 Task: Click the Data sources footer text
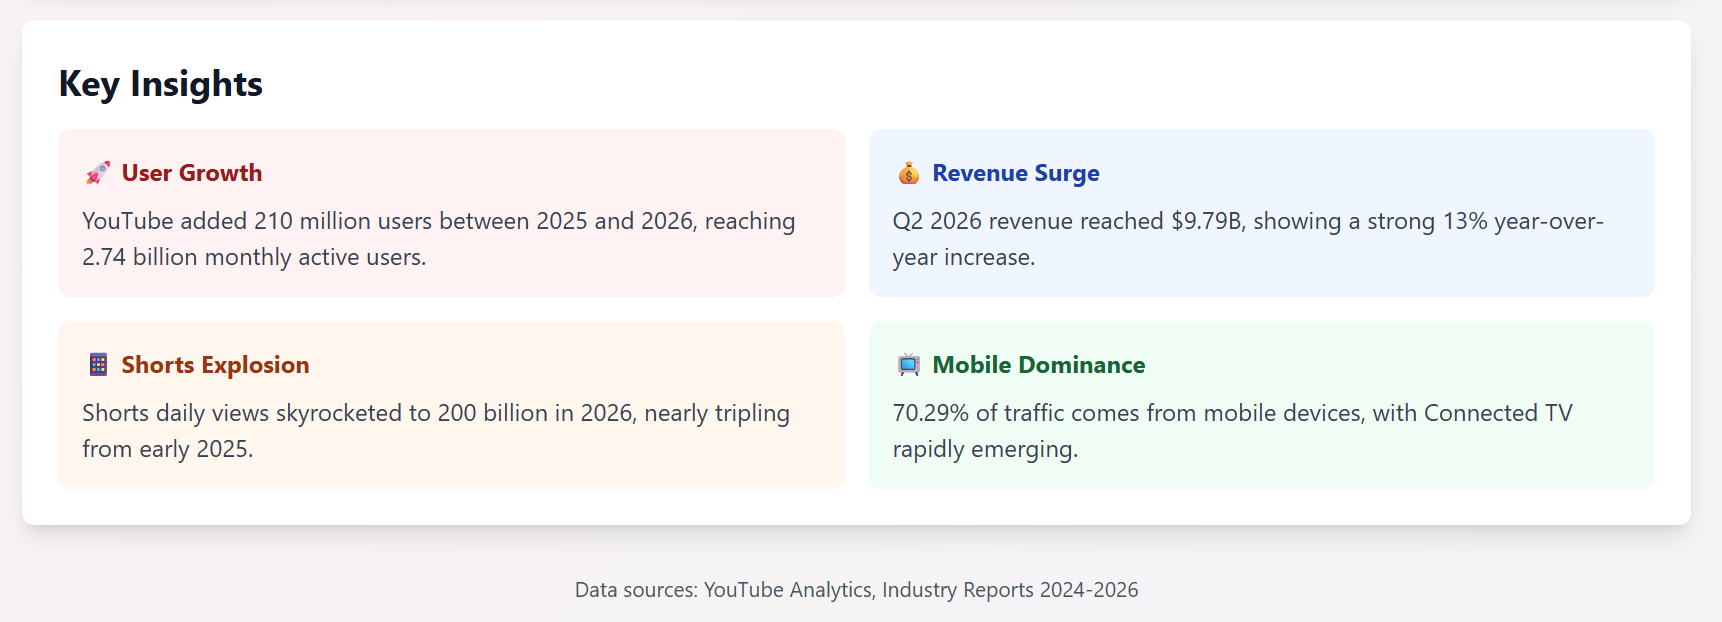(x=856, y=590)
